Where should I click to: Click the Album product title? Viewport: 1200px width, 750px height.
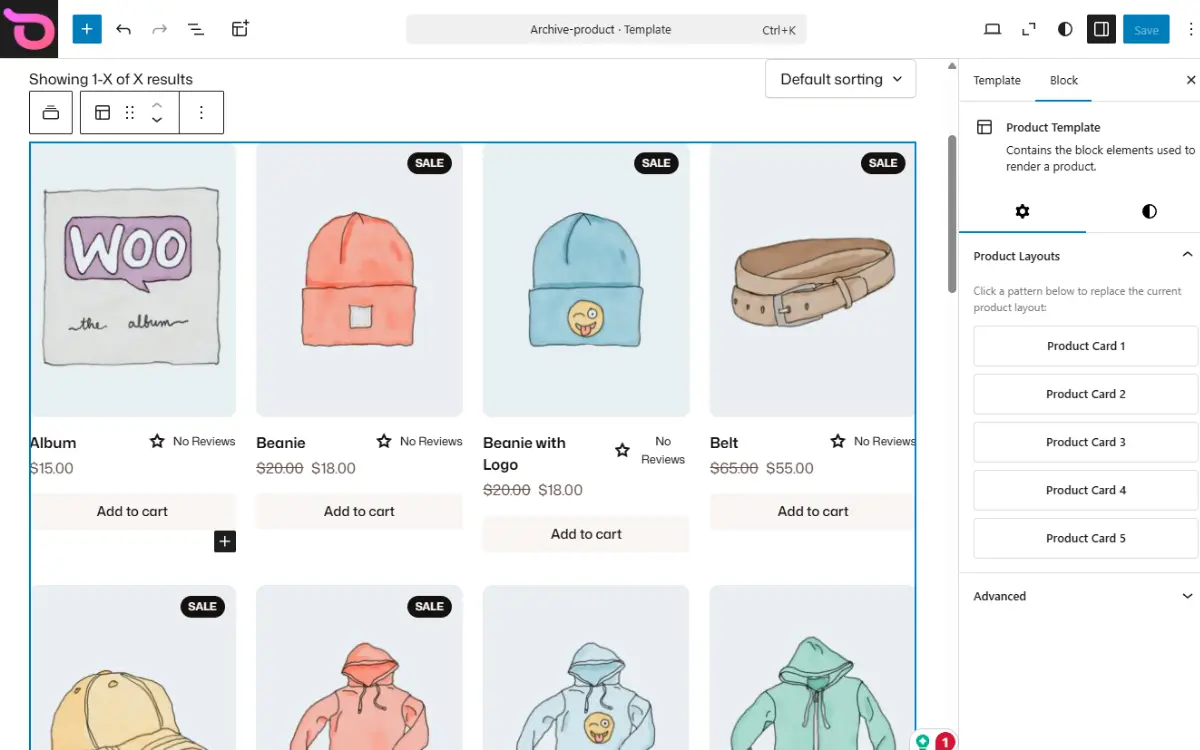tap(53, 443)
